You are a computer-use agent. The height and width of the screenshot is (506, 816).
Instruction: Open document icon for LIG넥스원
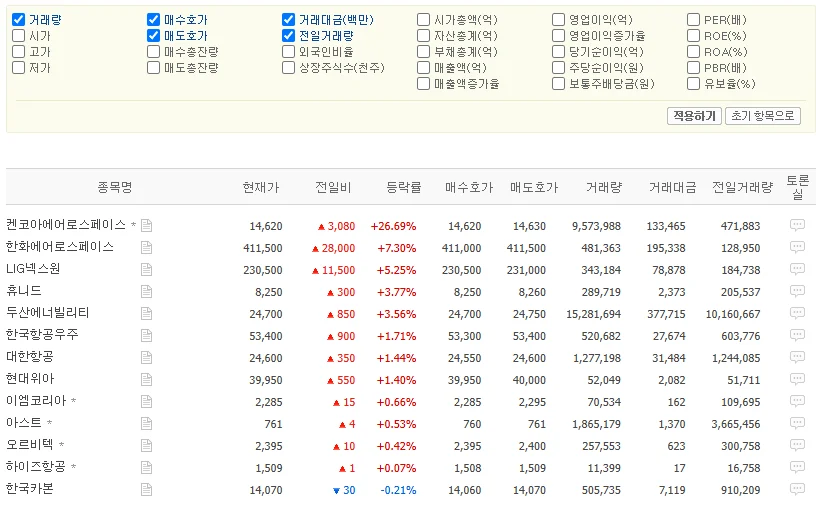[x=147, y=269]
